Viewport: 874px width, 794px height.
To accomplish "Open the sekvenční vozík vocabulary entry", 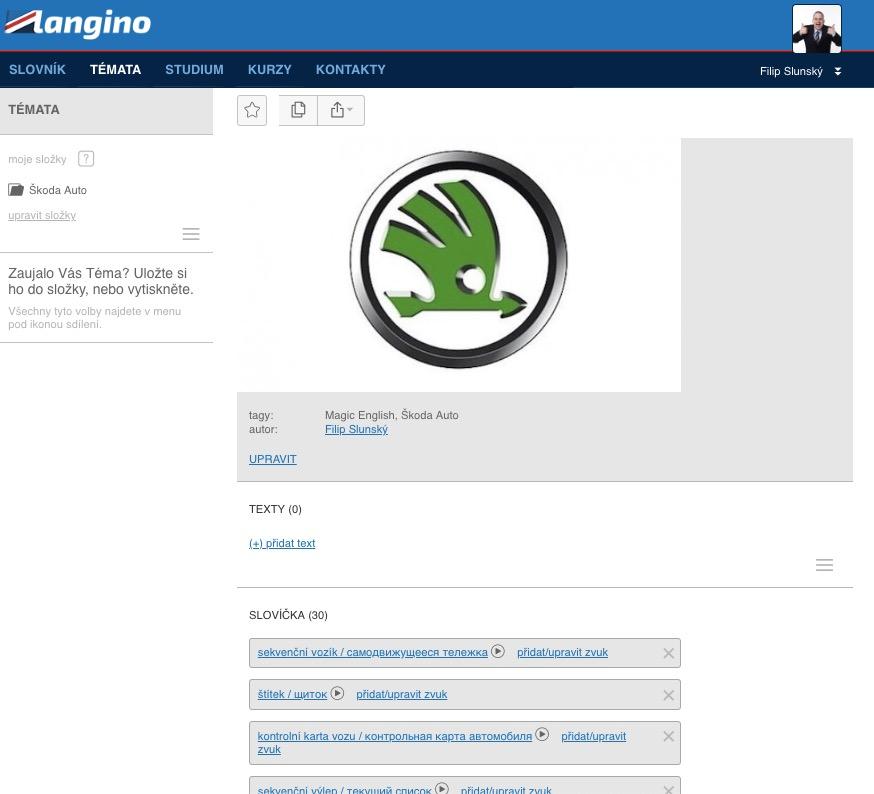I will (x=372, y=652).
